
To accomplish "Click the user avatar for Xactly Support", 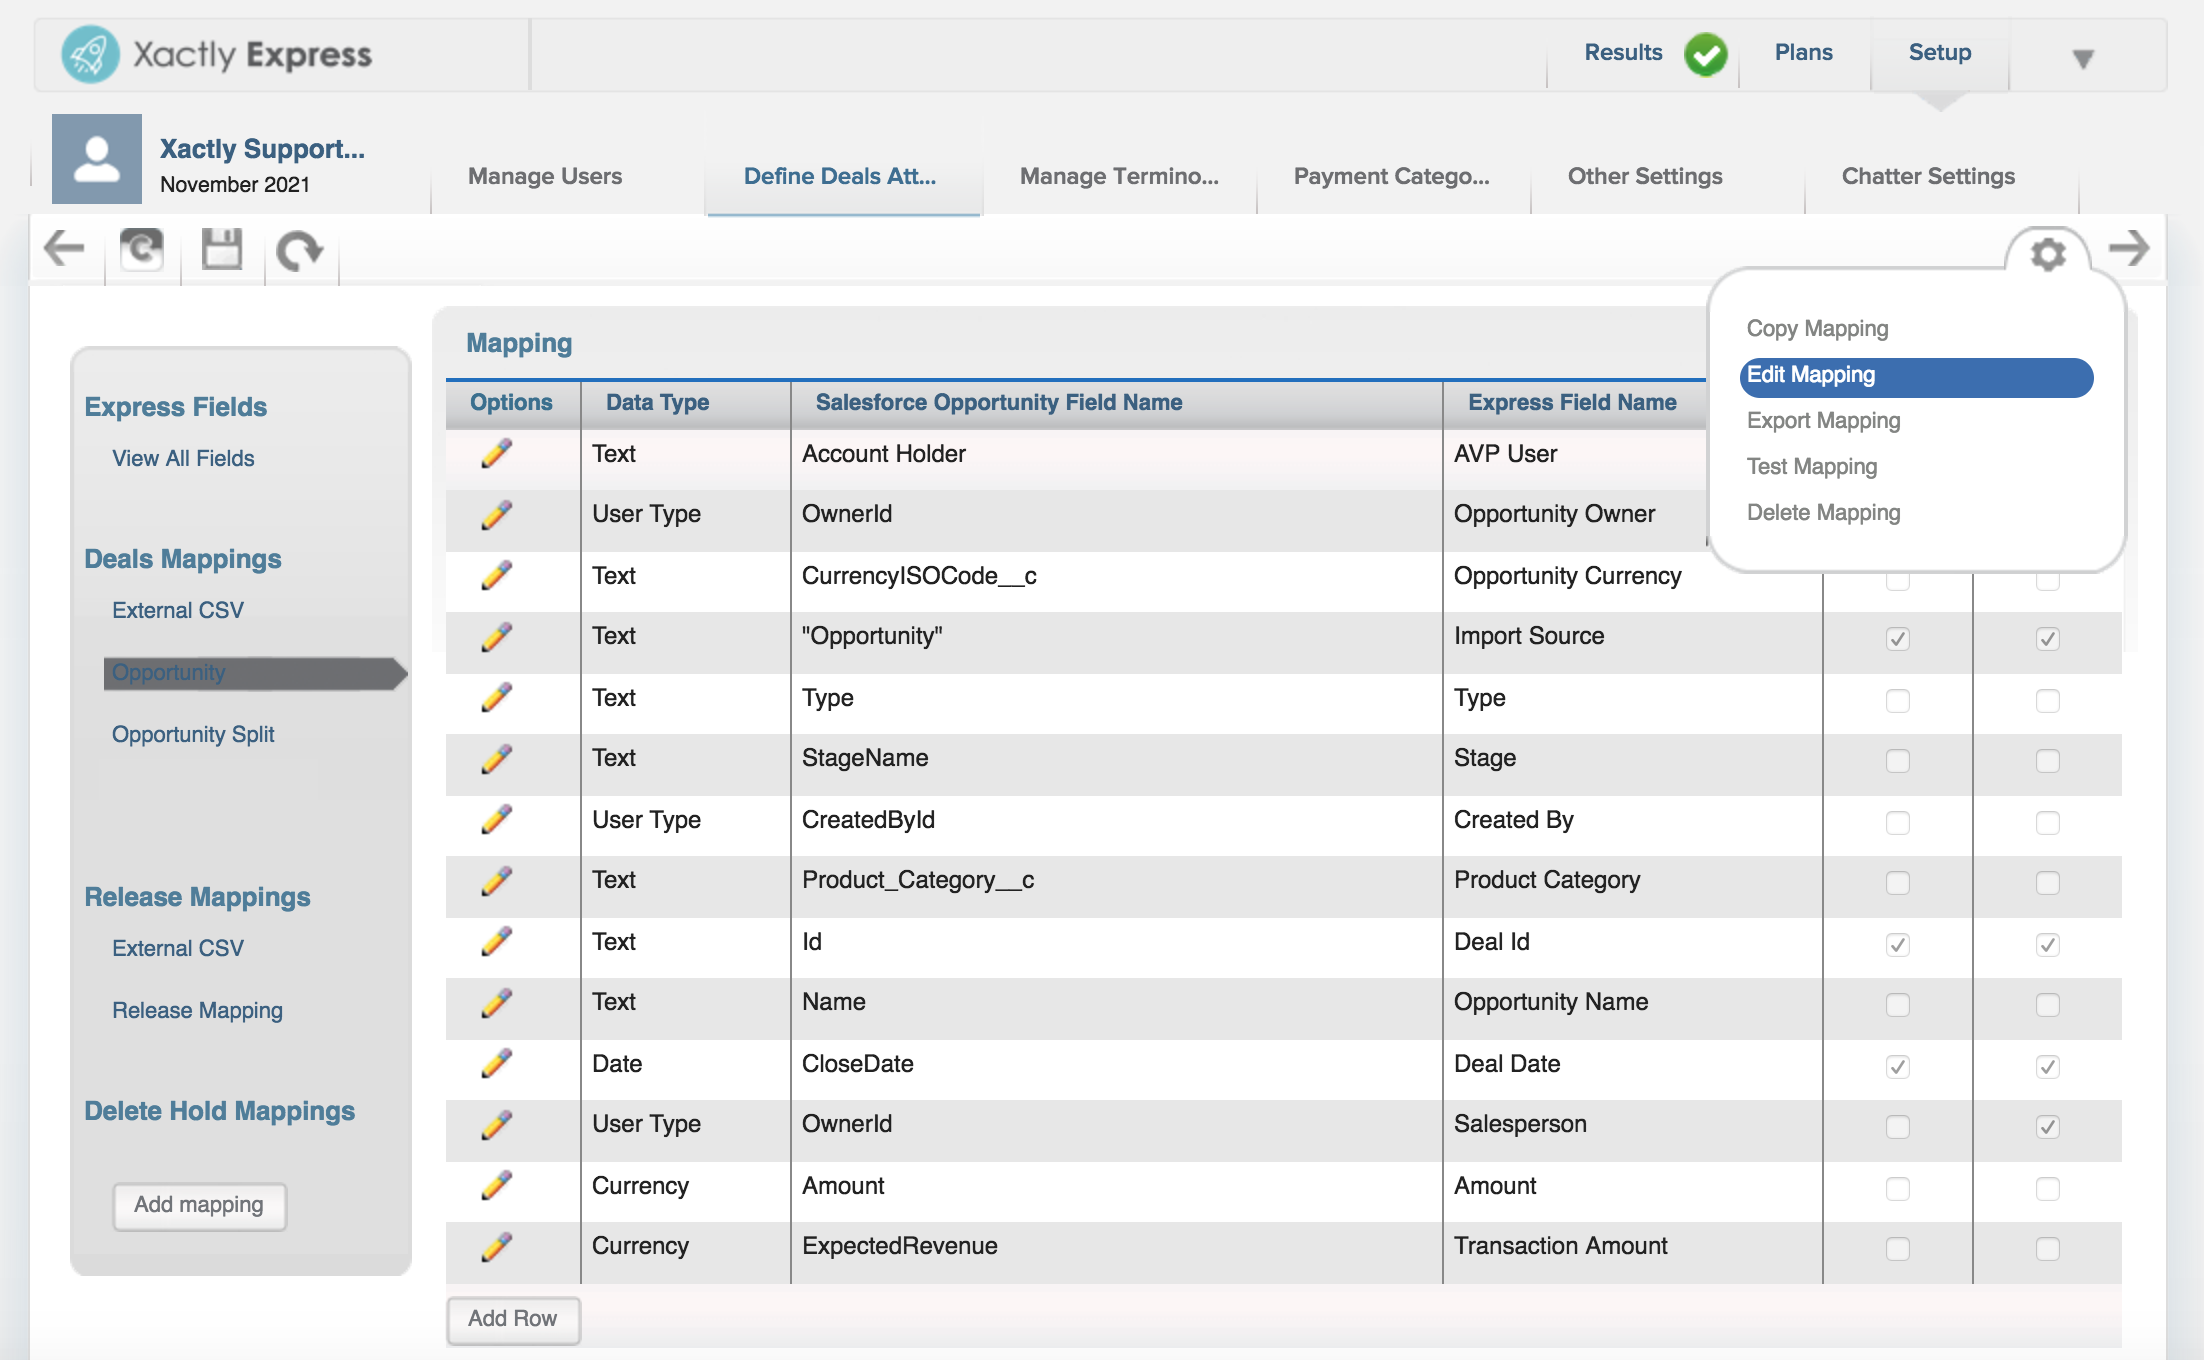I will pyautogui.click(x=97, y=159).
